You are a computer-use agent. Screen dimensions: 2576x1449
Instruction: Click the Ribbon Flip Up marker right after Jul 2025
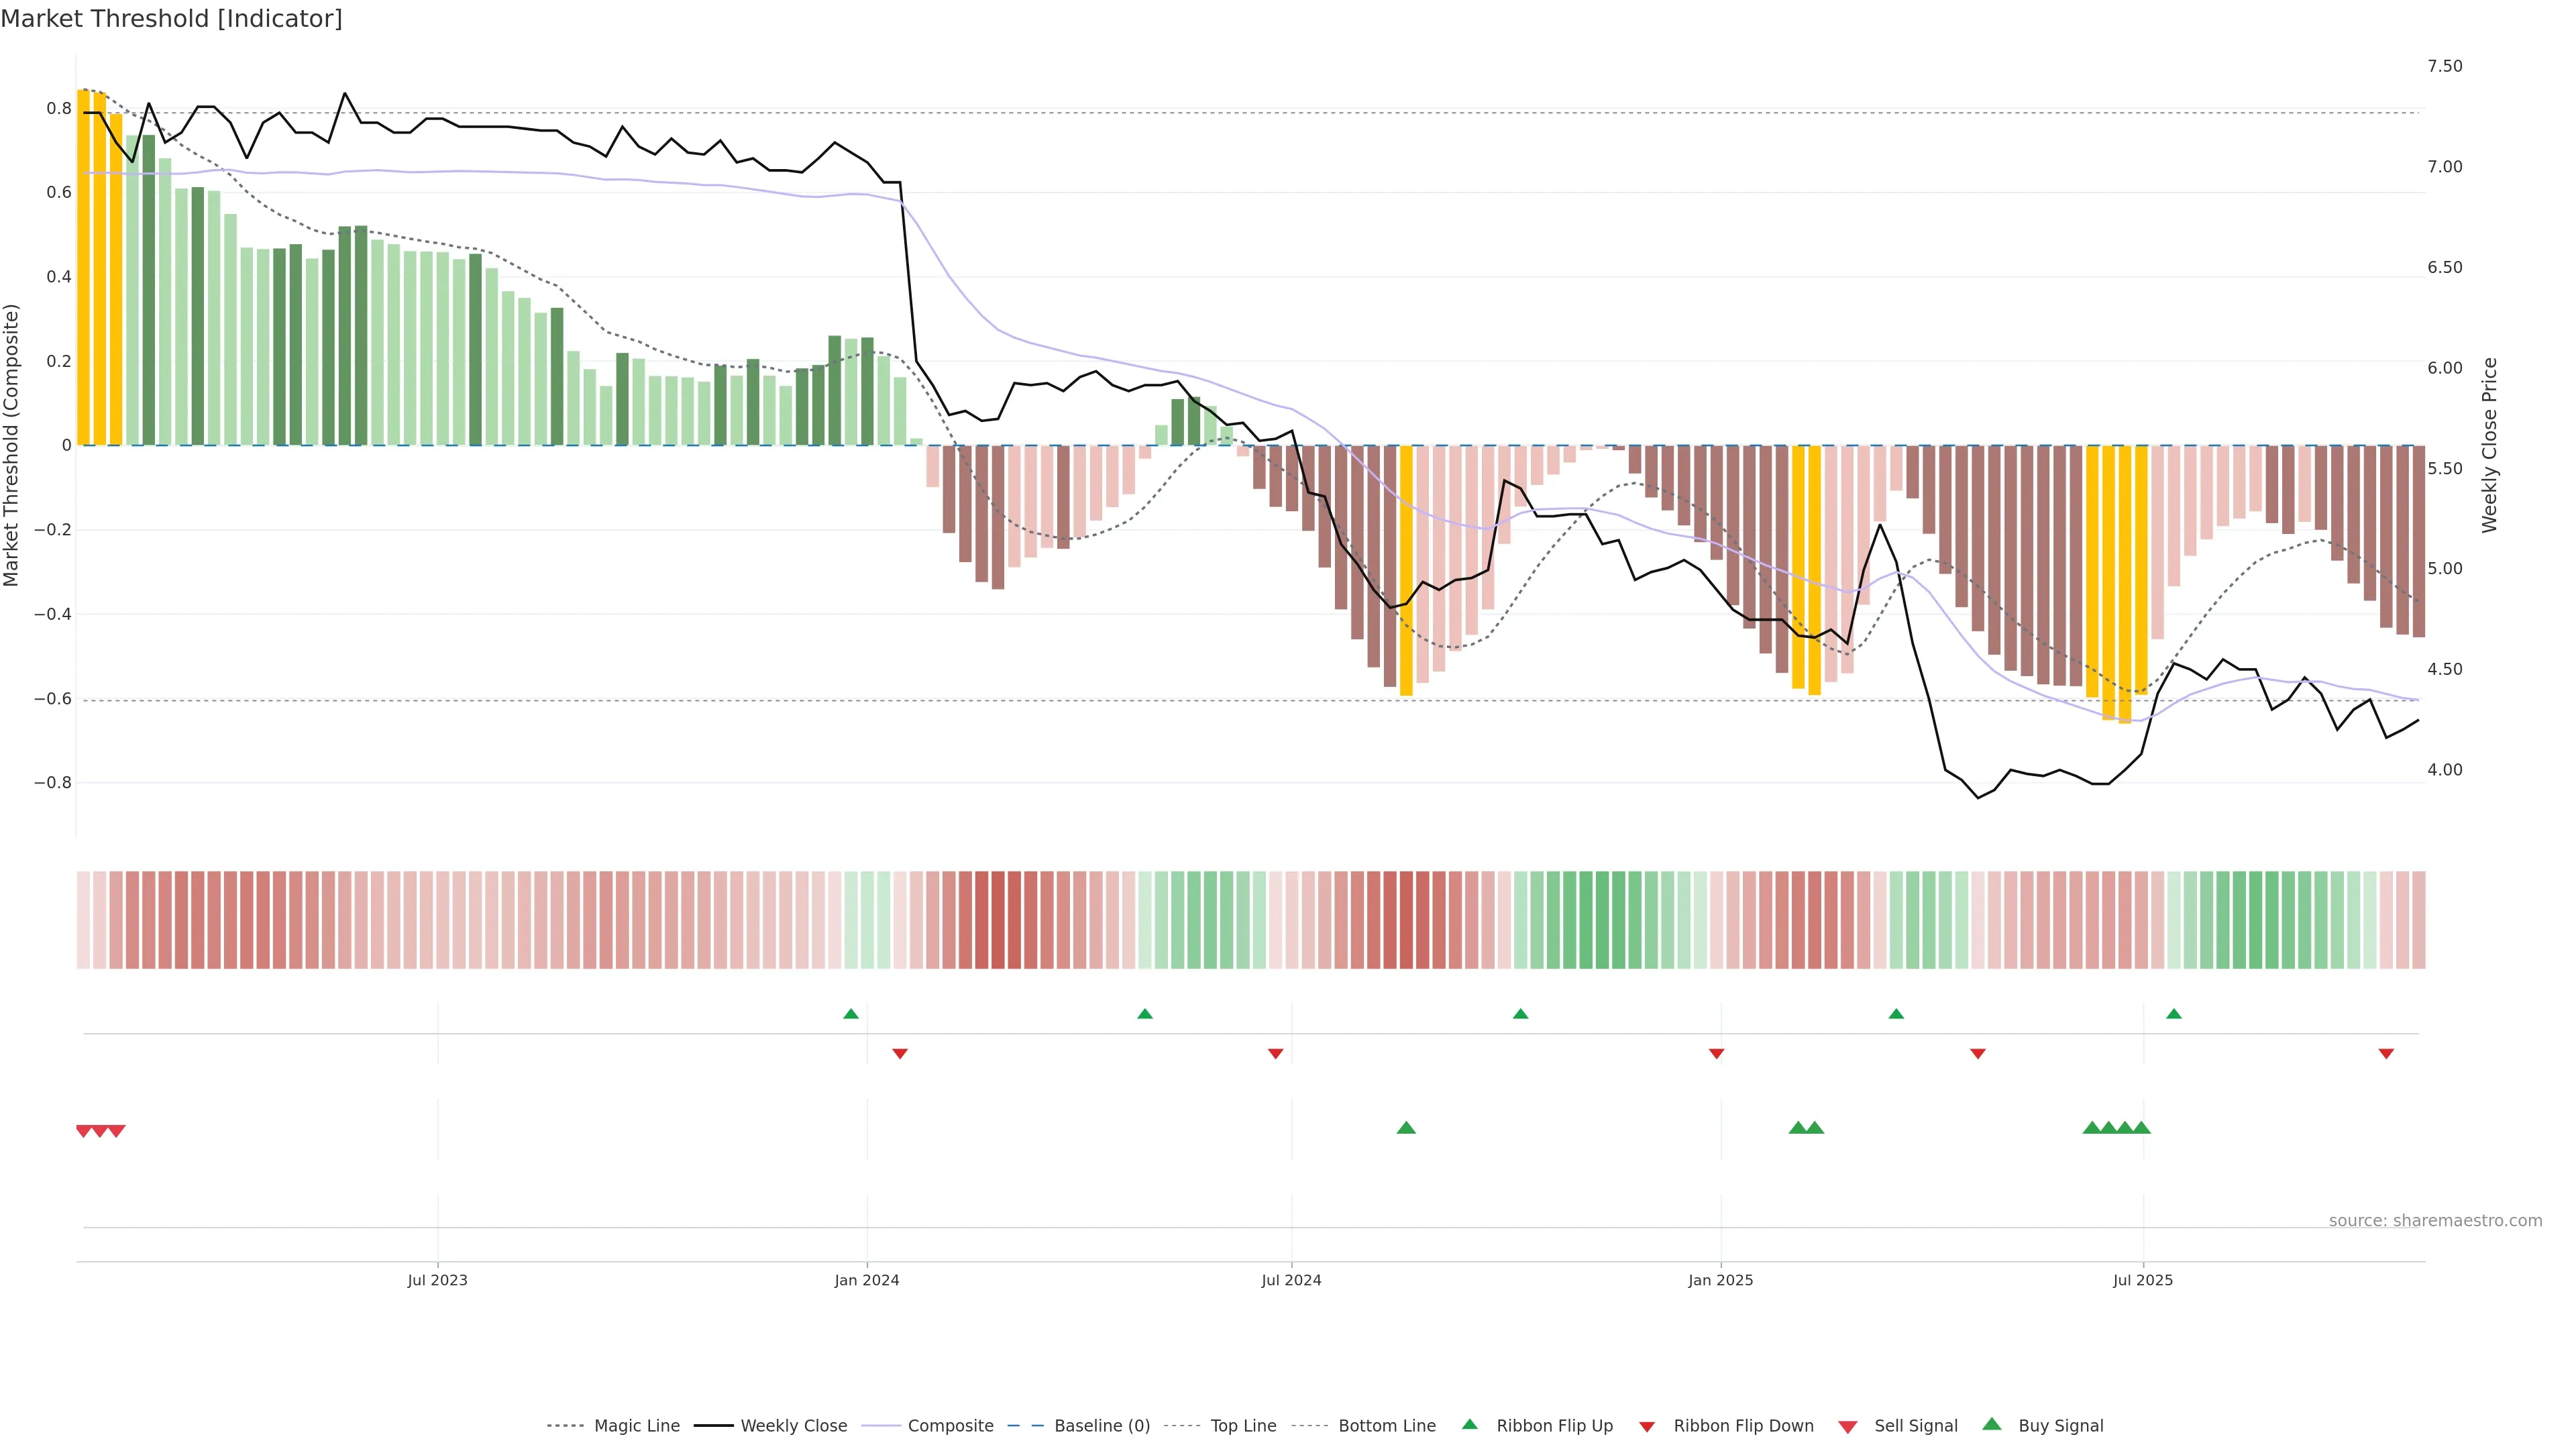pyautogui.click(x=2174, y=1014)
